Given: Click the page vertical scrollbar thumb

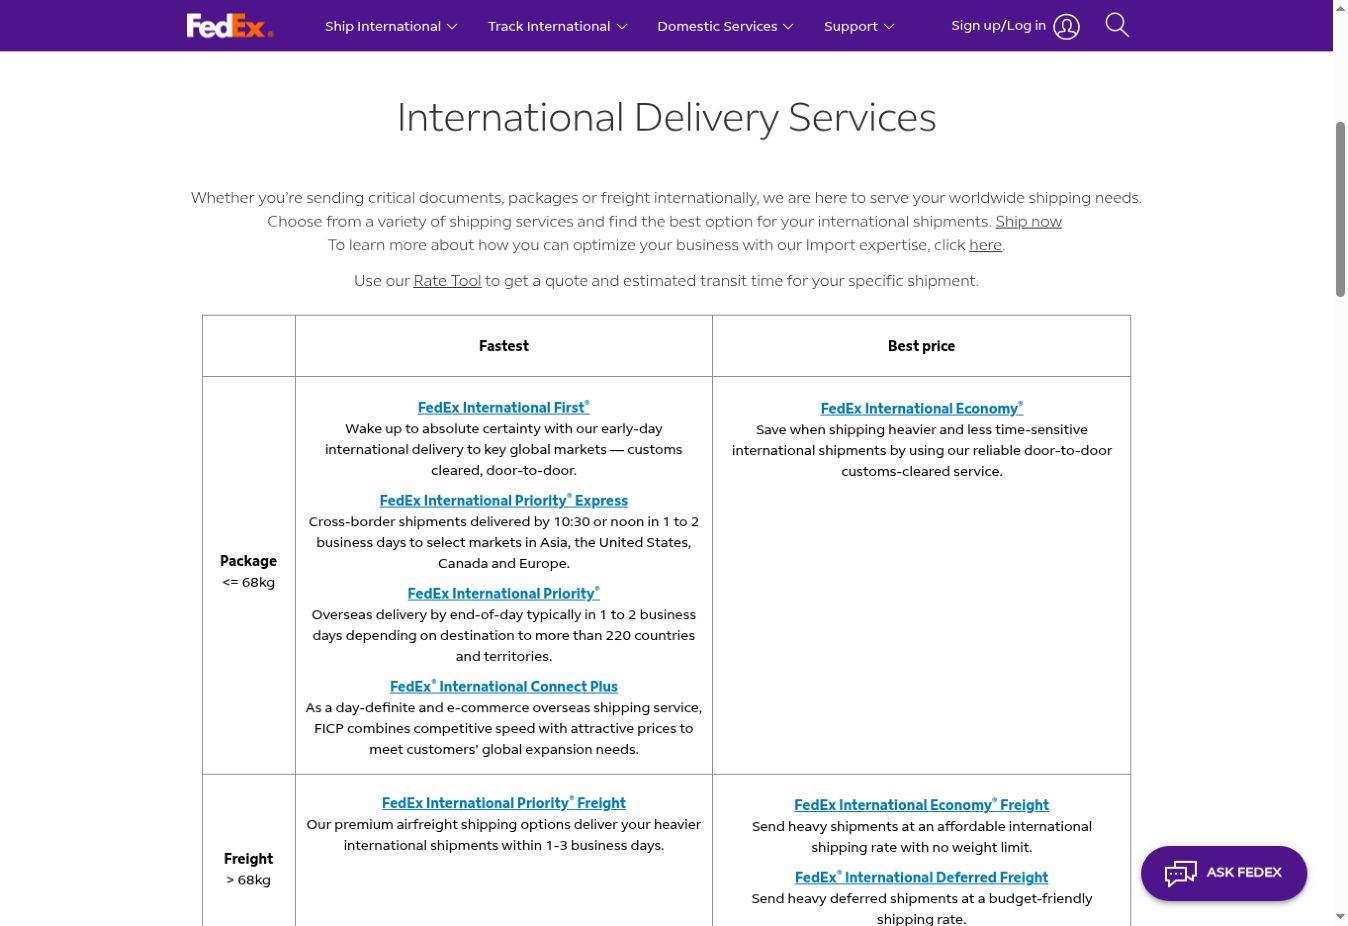Looking at the screenshot, I should (1340, 209).
